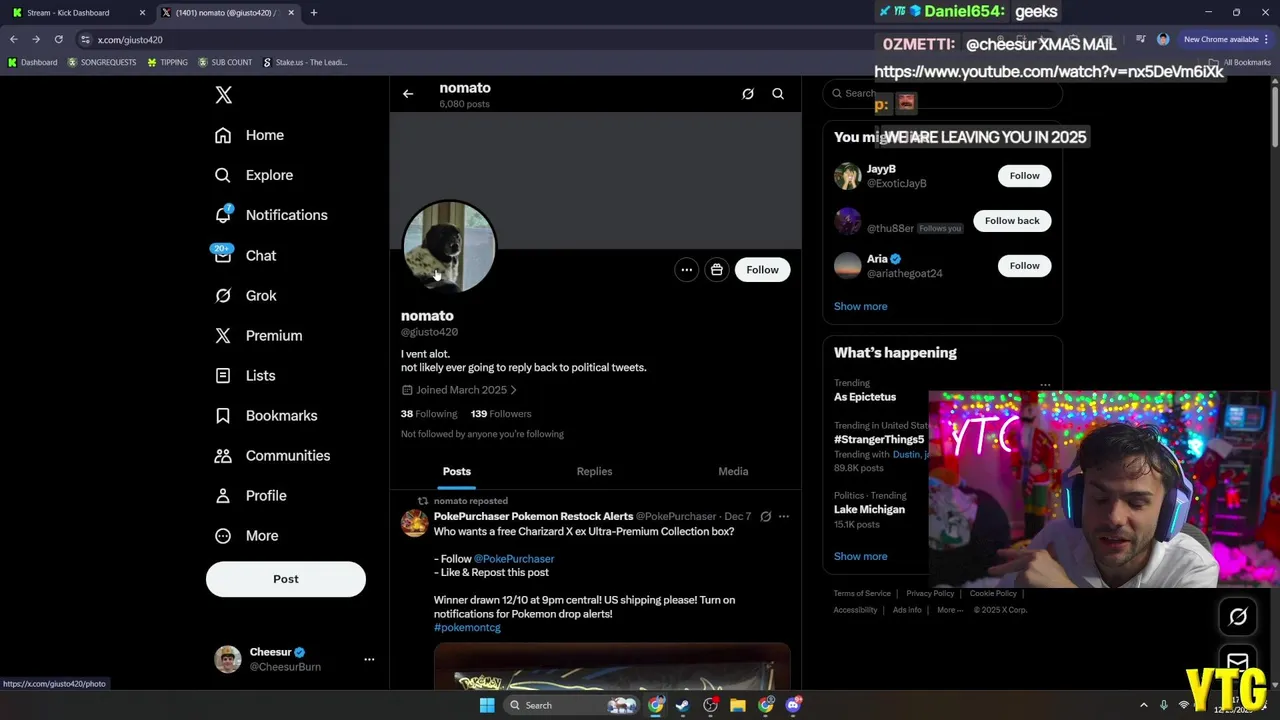The height and width of the screenshot is (720, 1280).
Task: Open JayyB avatar in suggestions
Action: pos(848,176)
